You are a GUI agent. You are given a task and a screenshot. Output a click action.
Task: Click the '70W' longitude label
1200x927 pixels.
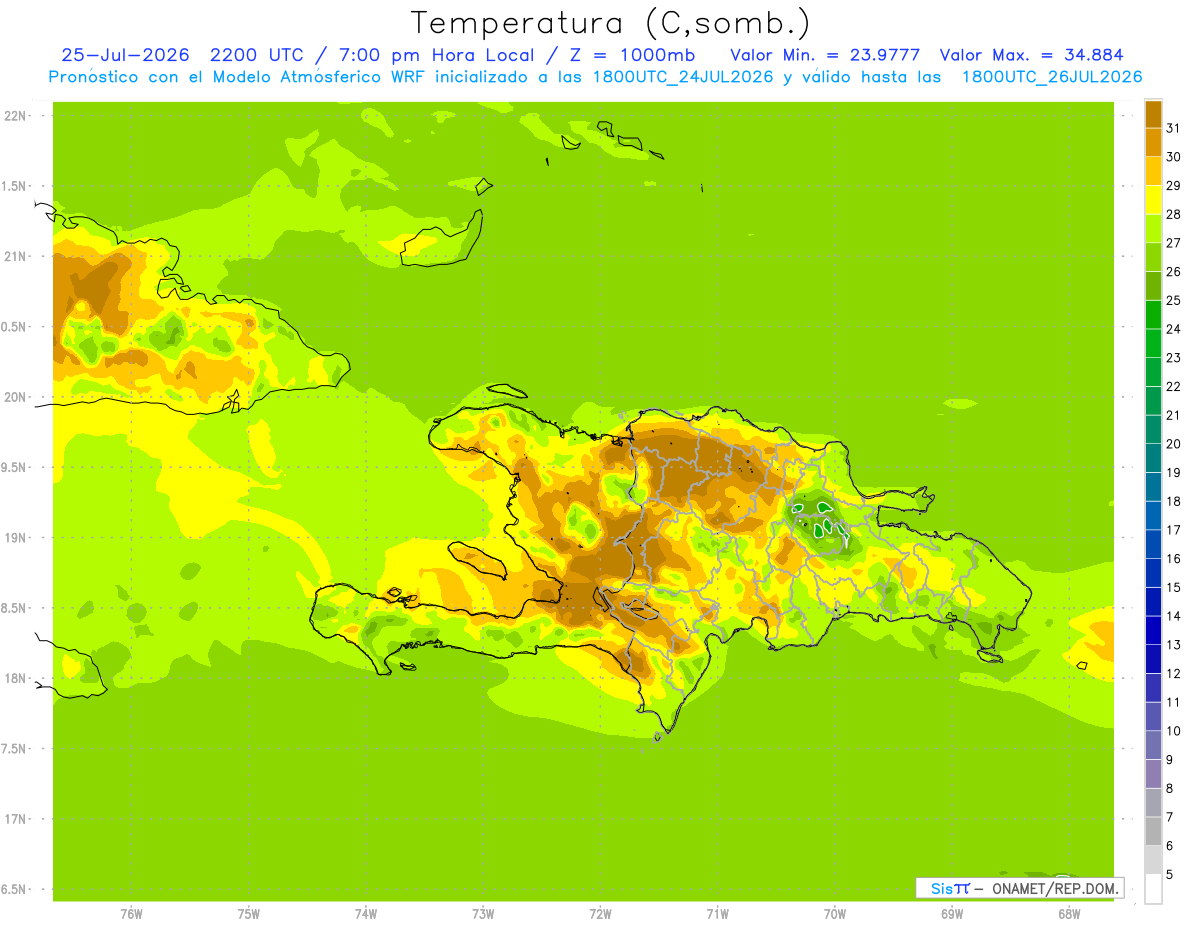click(x=834, y=913)
